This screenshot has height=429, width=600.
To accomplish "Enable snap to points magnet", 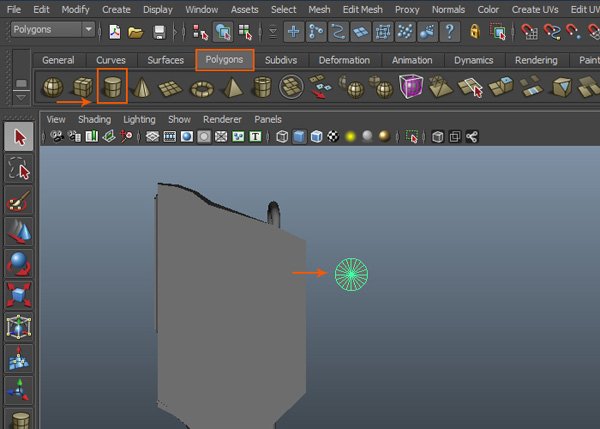I will 573,32.
